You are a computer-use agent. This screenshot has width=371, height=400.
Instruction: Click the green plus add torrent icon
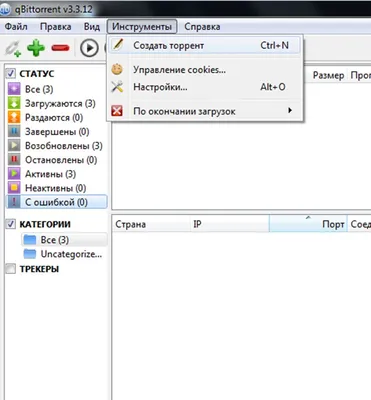click(36, 48)
